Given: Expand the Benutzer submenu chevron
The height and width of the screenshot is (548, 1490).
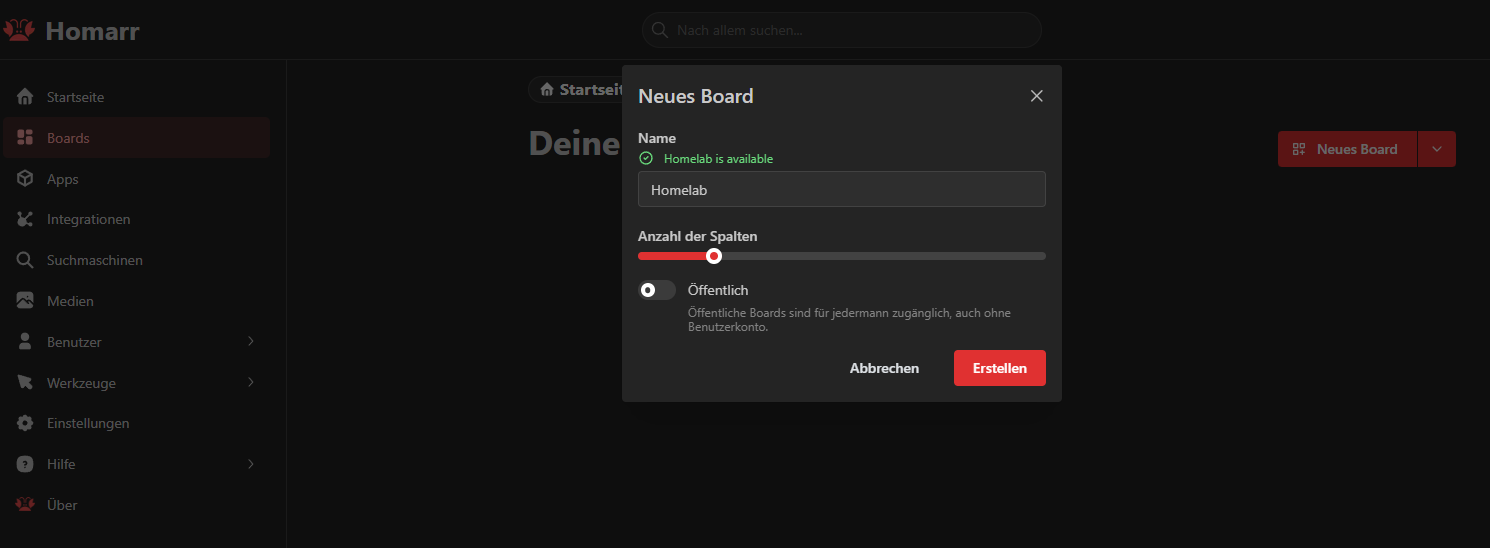Looking at the screenshot, I should (251, 342).
